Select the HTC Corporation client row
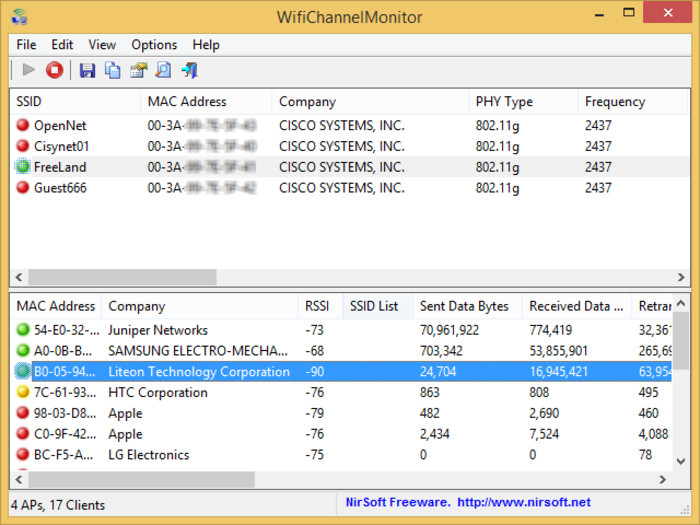 [341, 392]
